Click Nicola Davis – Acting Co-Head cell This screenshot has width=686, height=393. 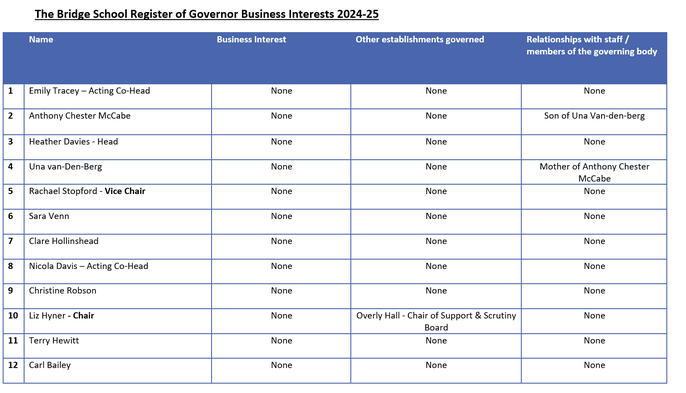(x=118, y=271)
